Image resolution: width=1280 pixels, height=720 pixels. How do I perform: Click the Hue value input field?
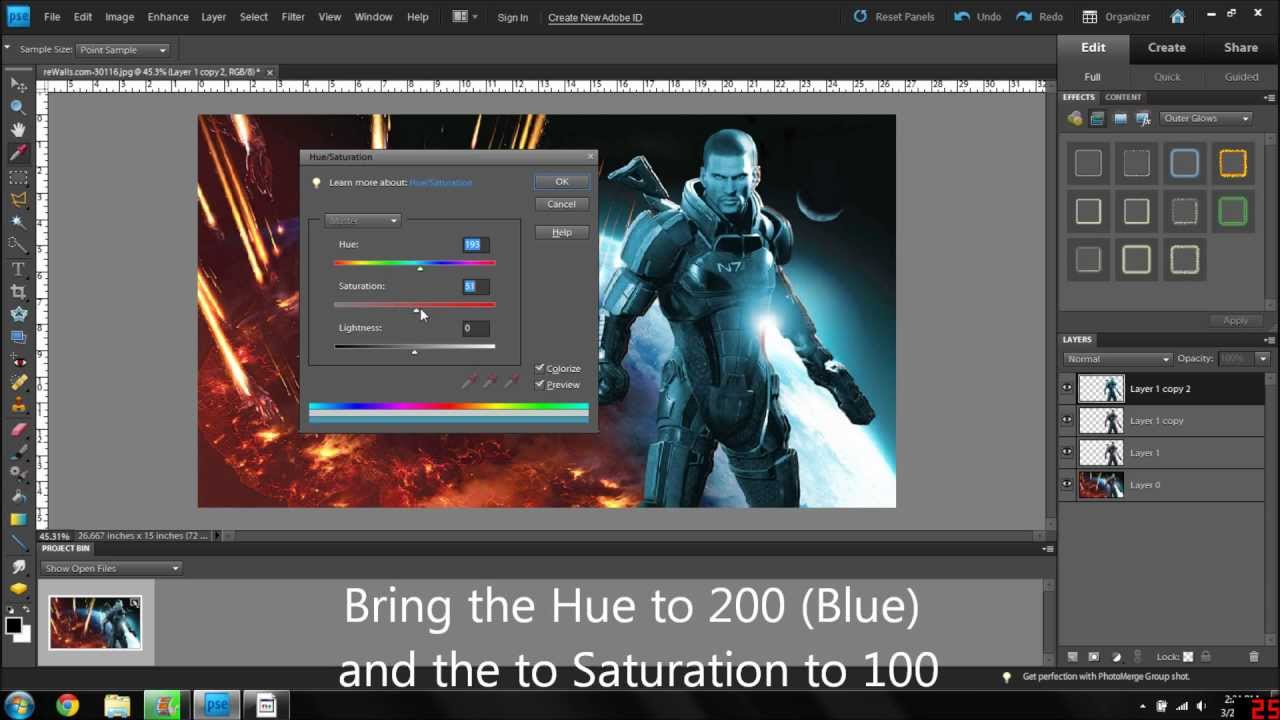click(x=476, y=245)
